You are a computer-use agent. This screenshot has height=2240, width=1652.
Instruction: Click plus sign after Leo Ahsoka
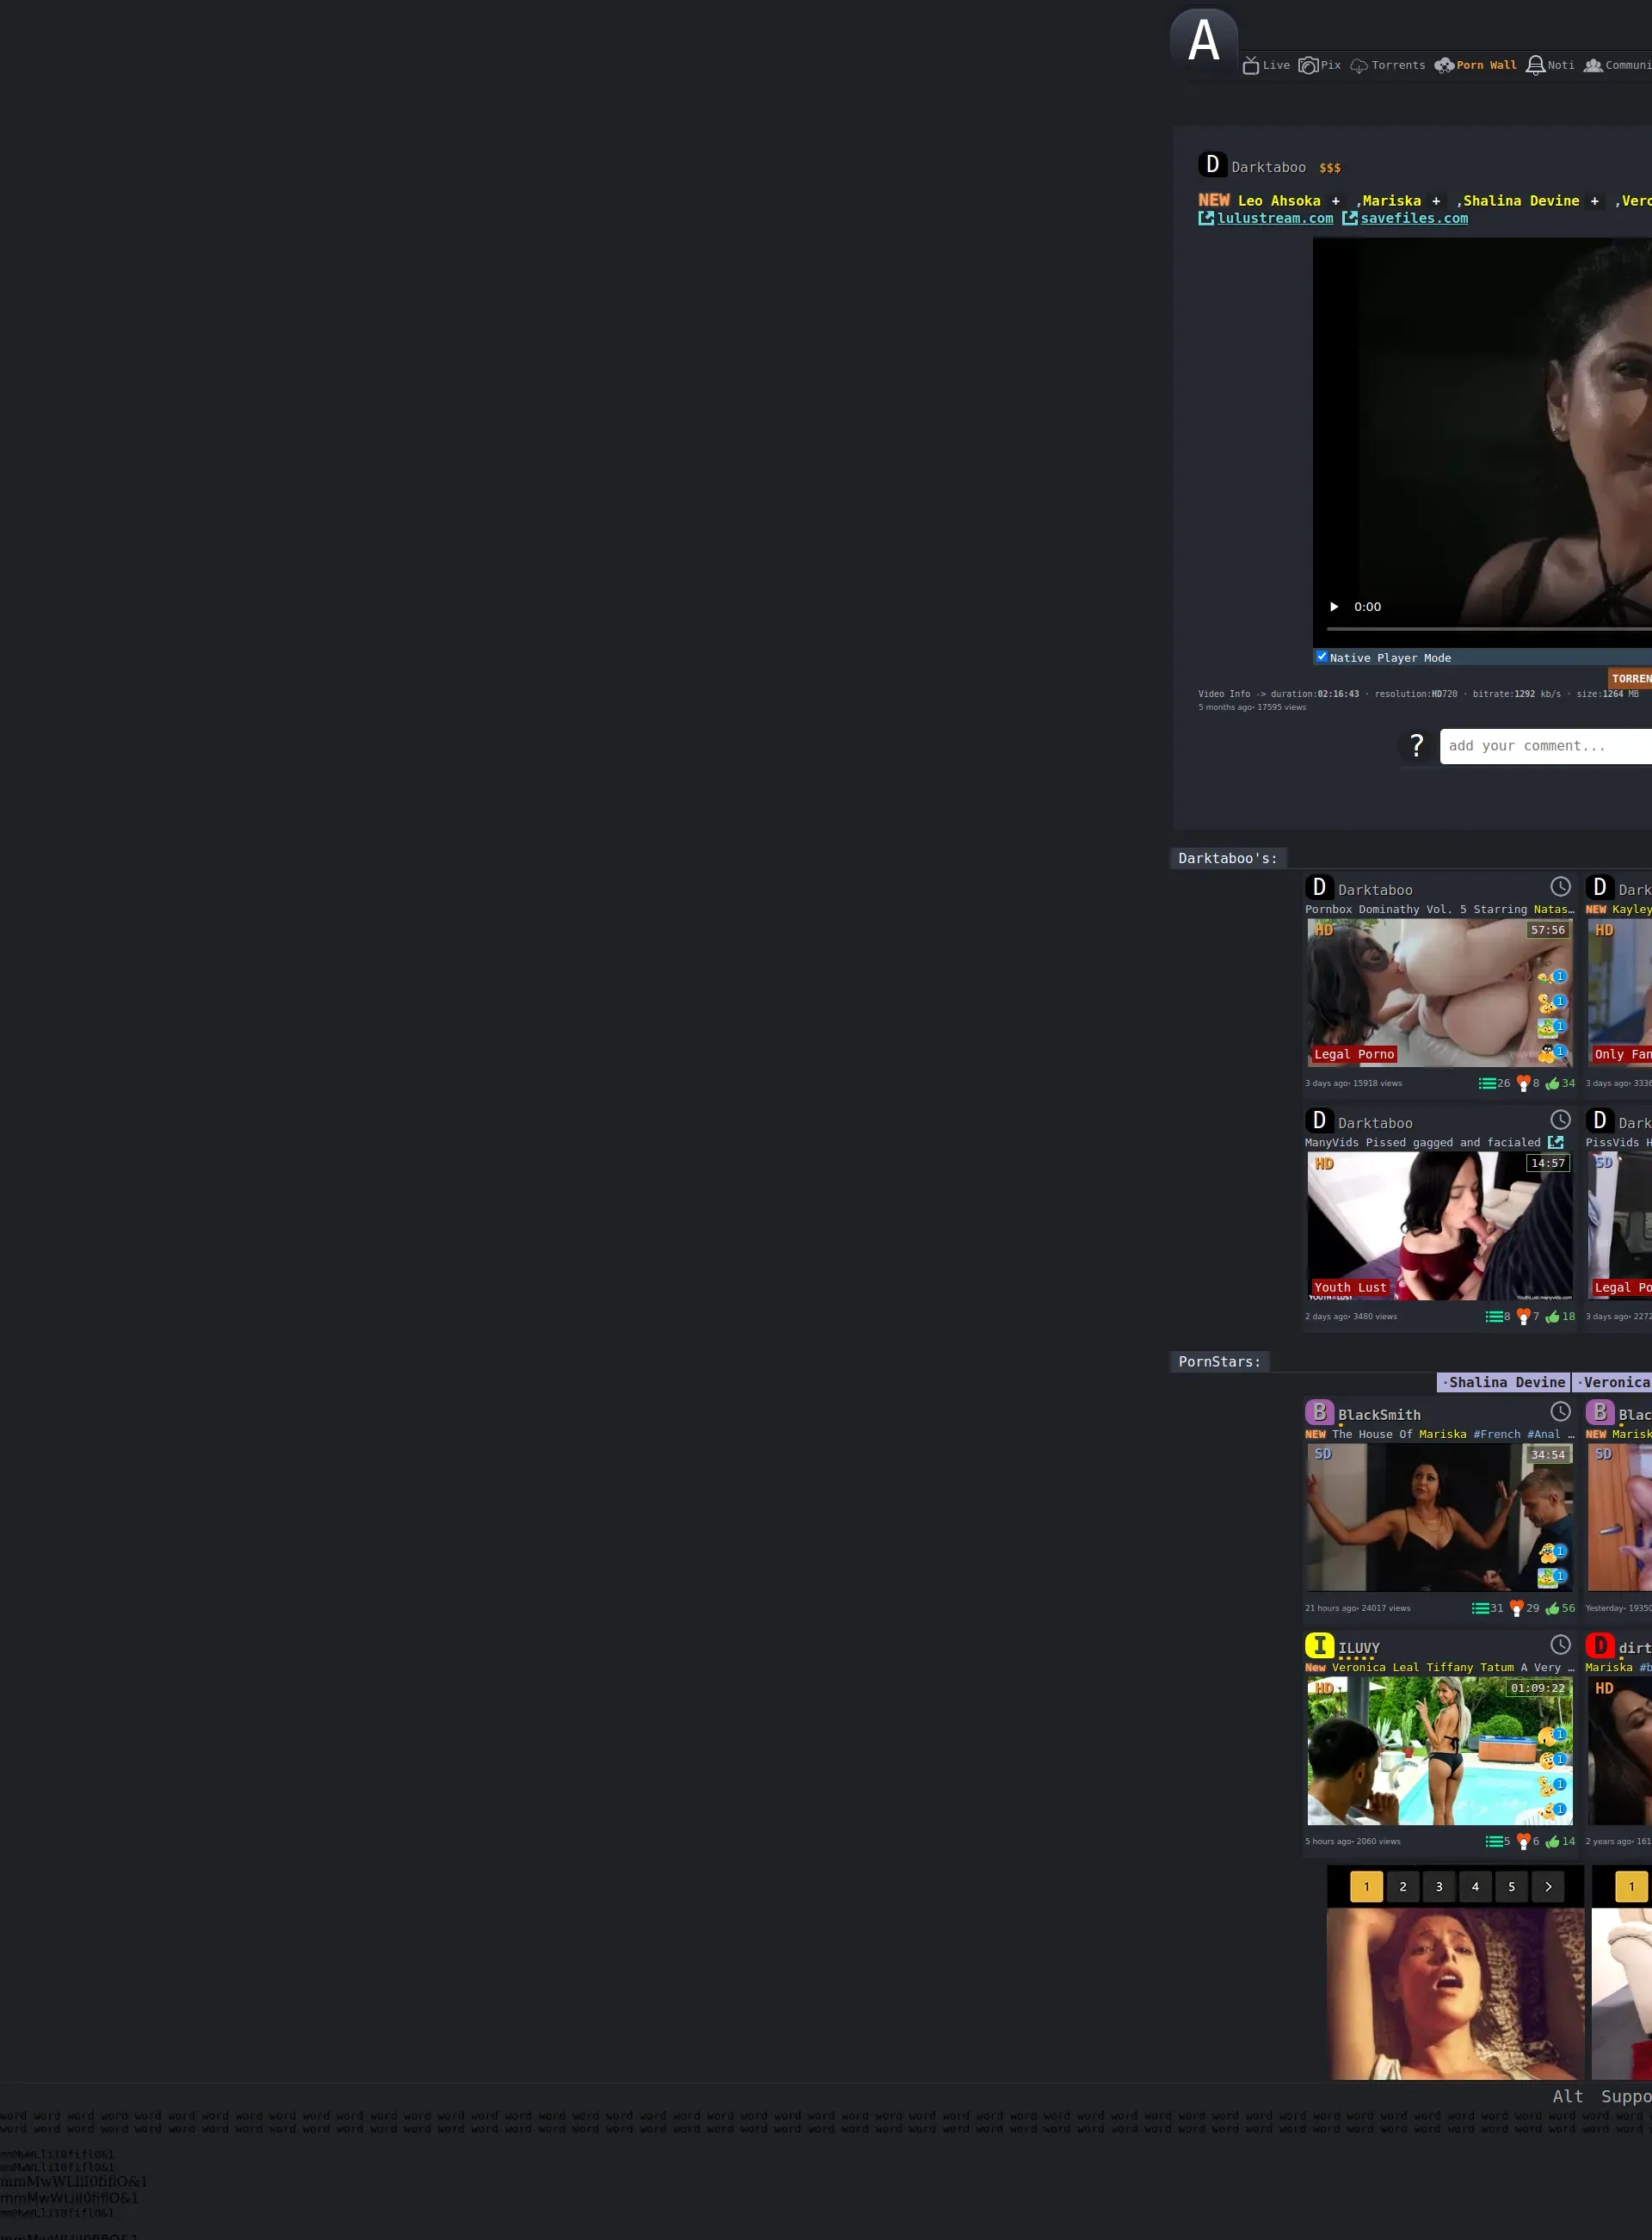click(x=1335, y=201)
